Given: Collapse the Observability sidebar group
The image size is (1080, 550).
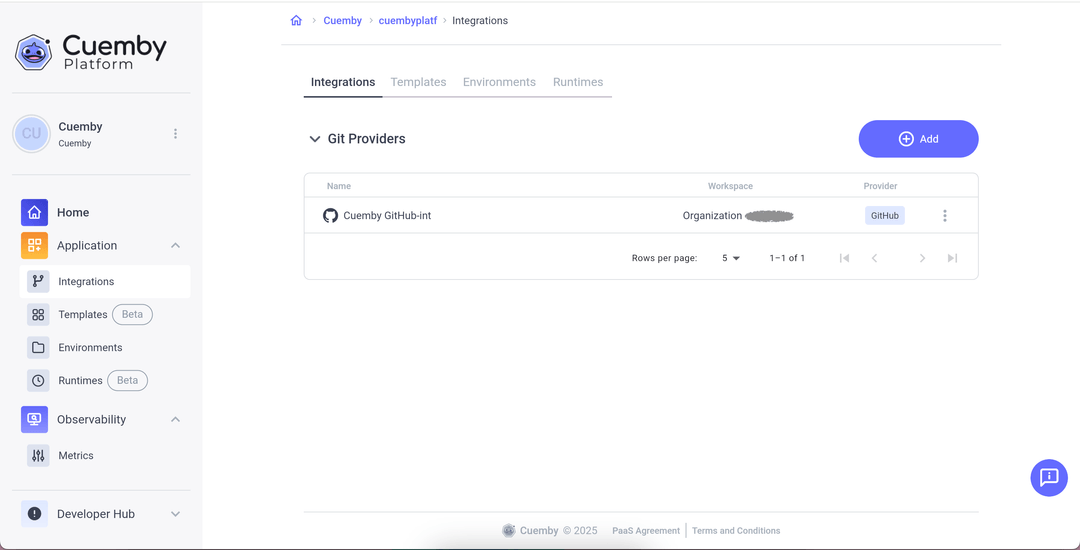Looking at the screenshot, I should [175, 420].
